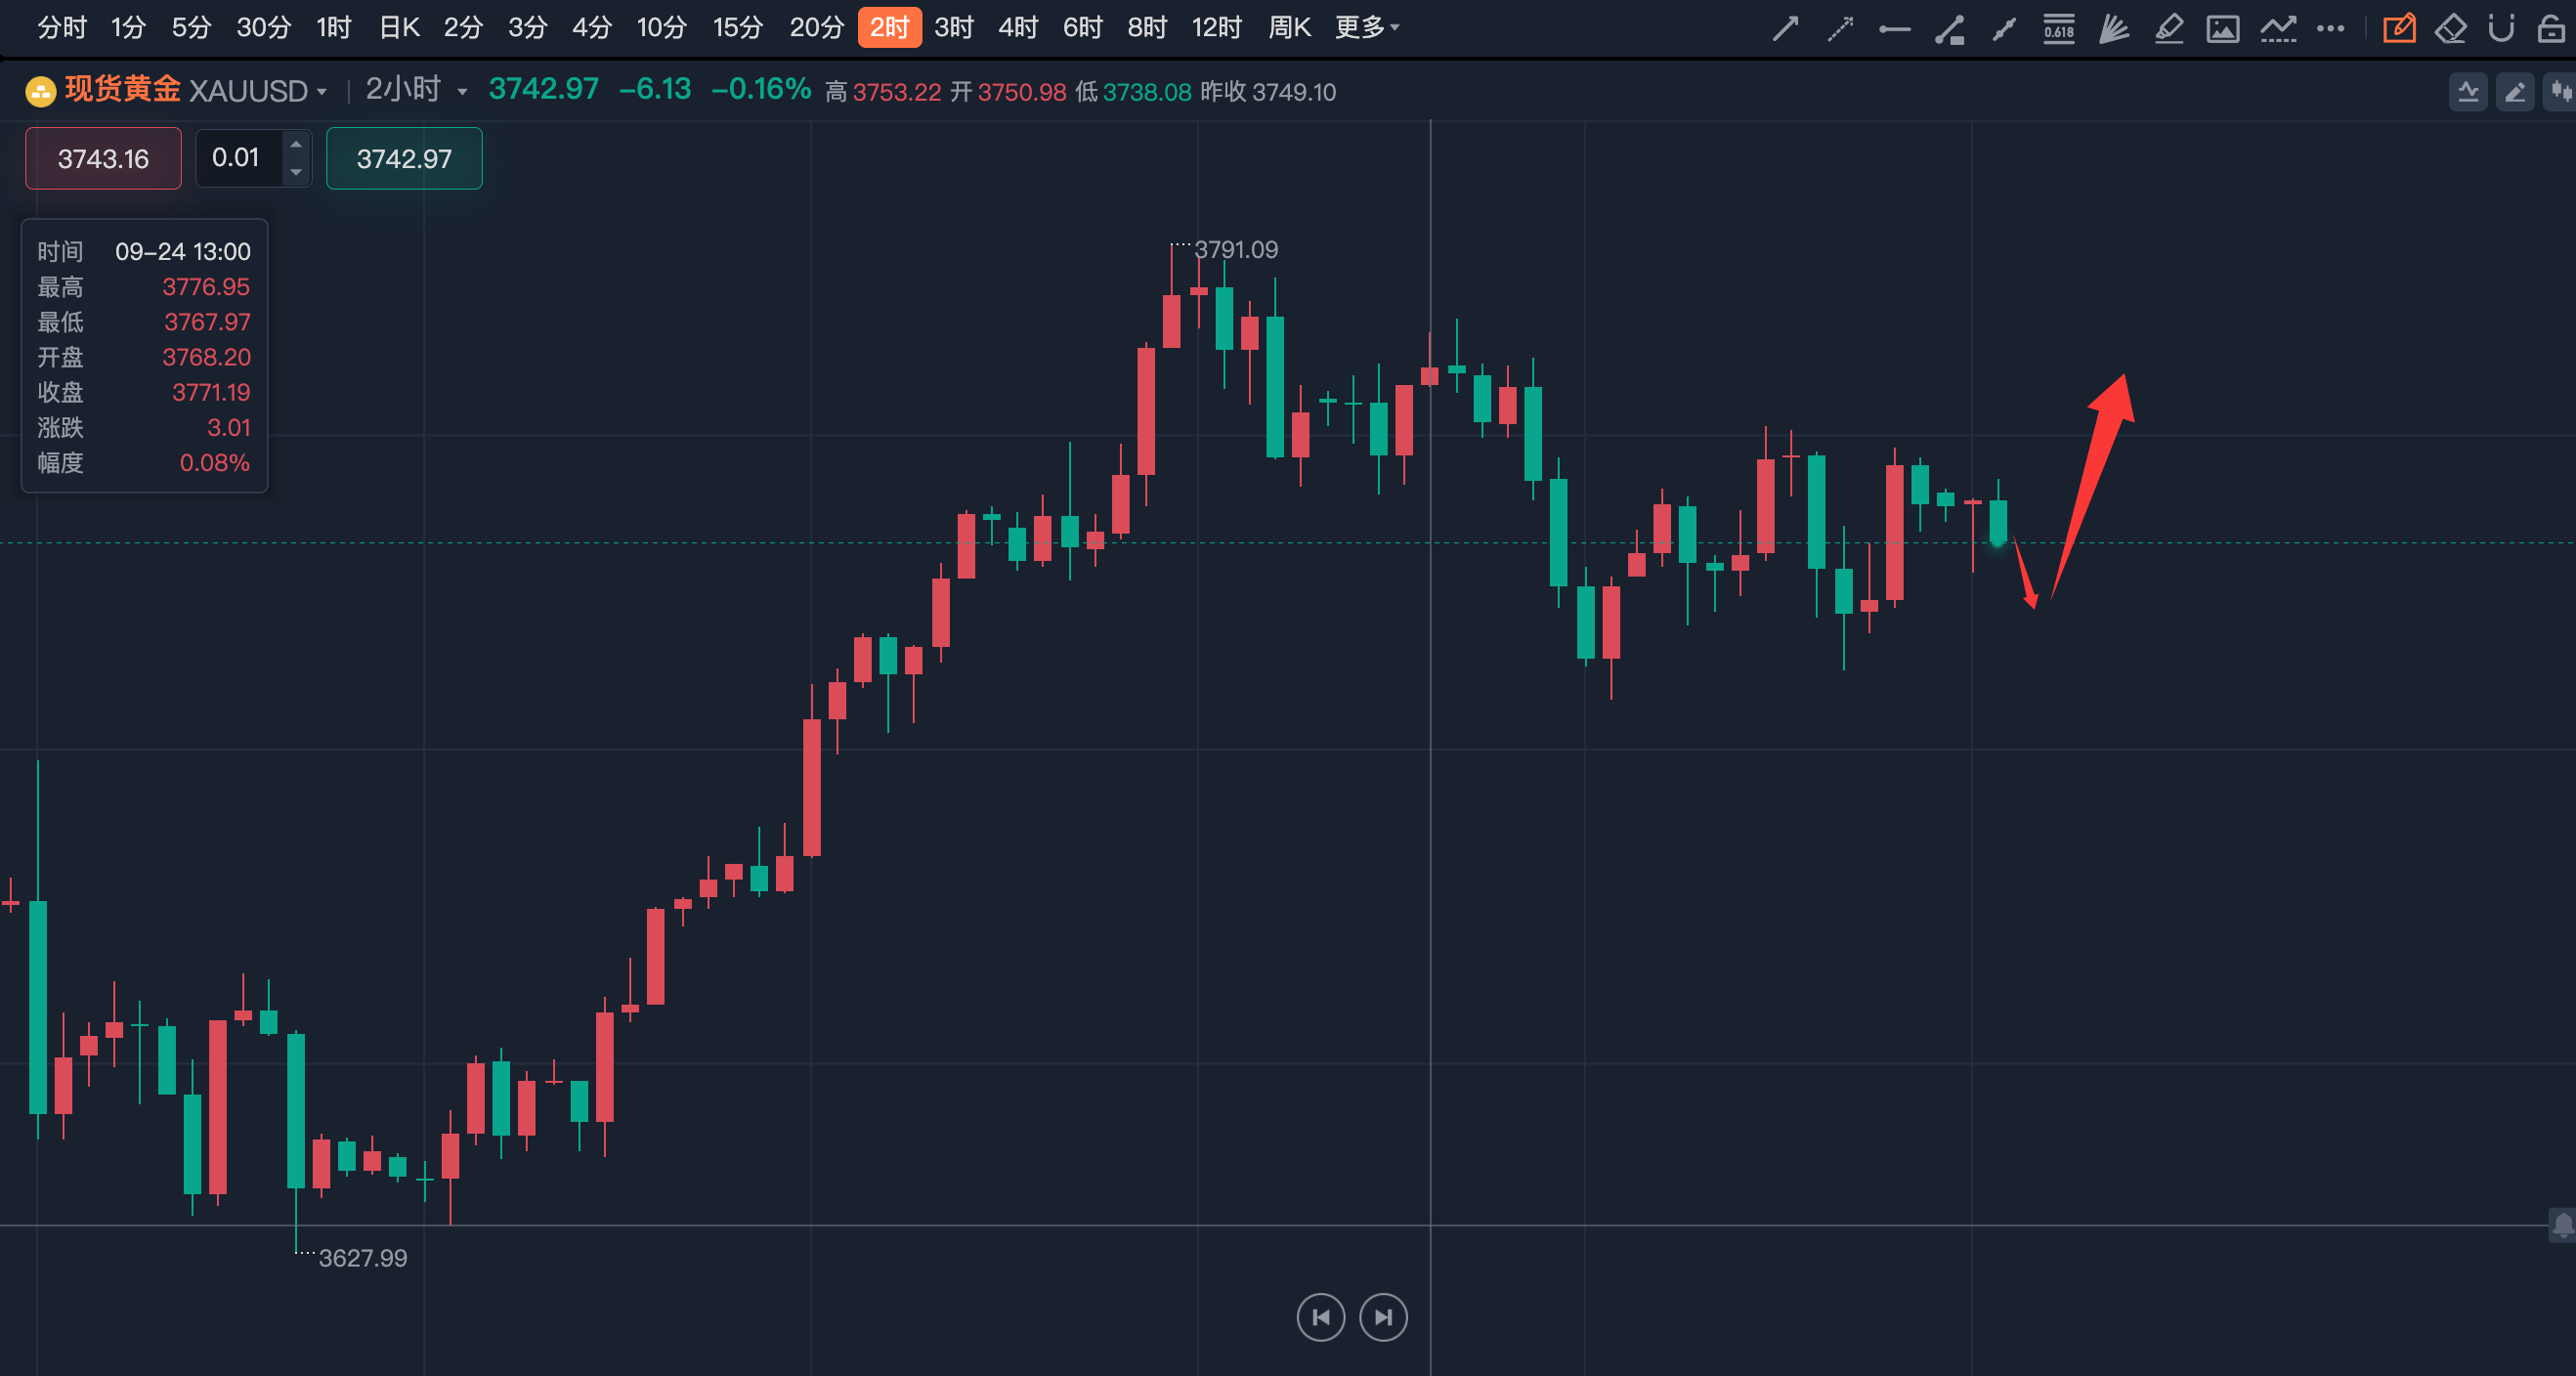Image resolution: width=2576 pixels, height=1376 pixels.
Task: Increase lot size with up stepper arrow
Action: (296, 145)
